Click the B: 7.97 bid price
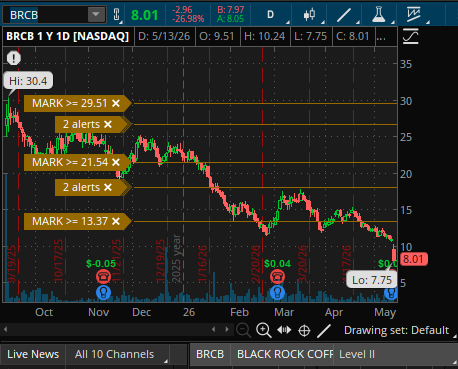Image resolution: width=458 pixels, height=369 pixels. click(x=231, y=10)
